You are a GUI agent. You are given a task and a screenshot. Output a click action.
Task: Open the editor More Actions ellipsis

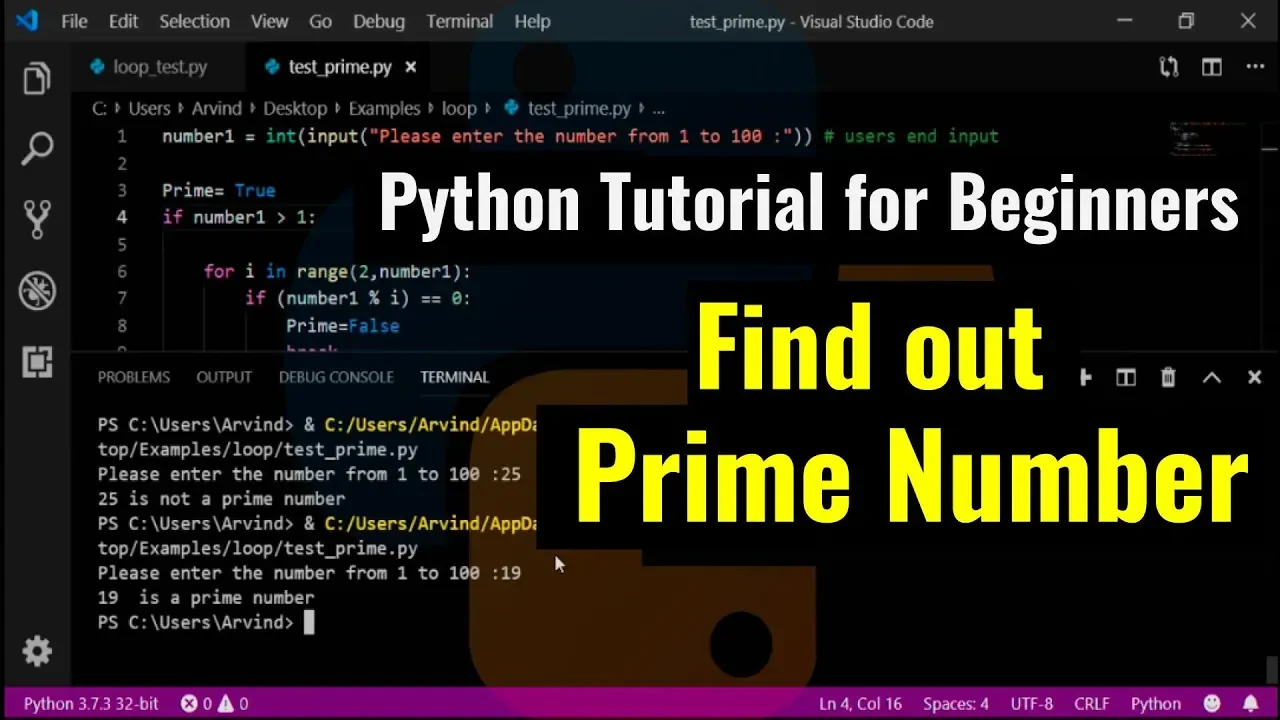[x=1255, y=67]
